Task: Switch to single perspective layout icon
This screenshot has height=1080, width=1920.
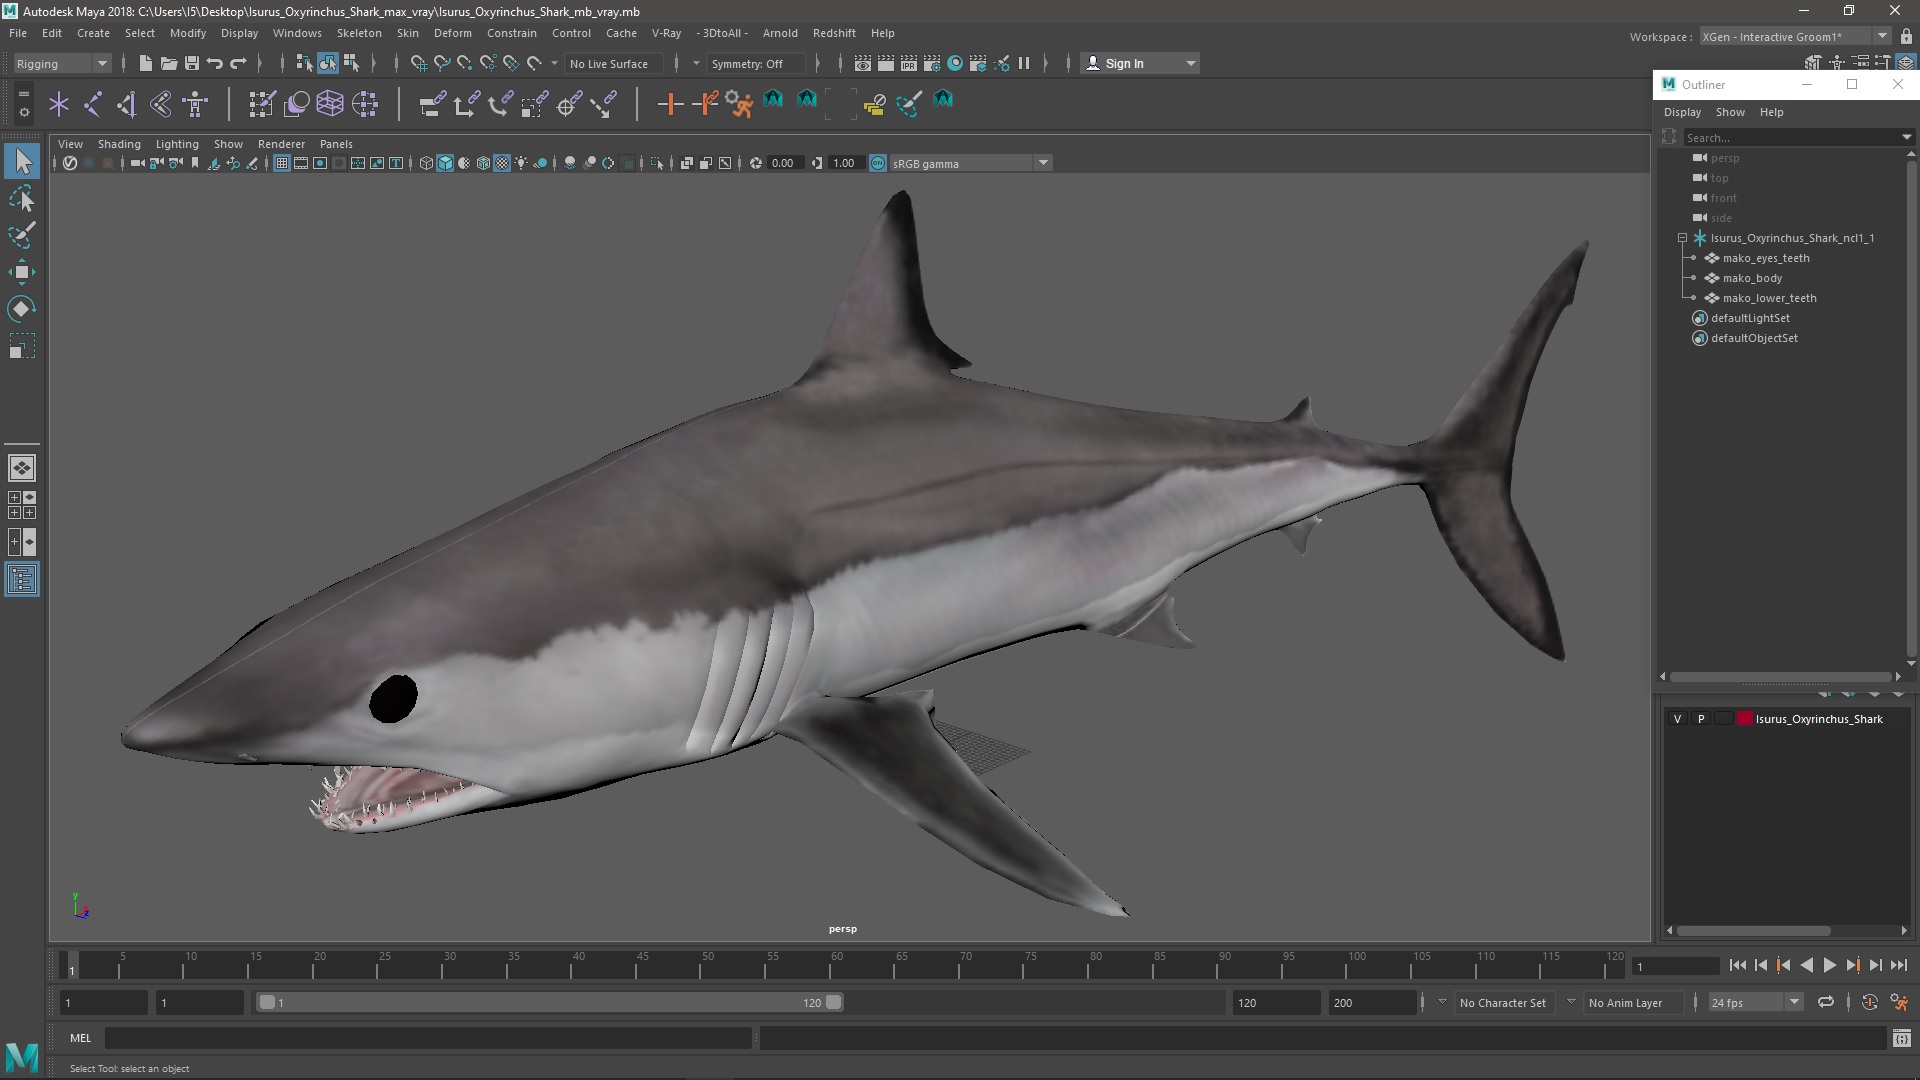Action: tap(22, 467)
